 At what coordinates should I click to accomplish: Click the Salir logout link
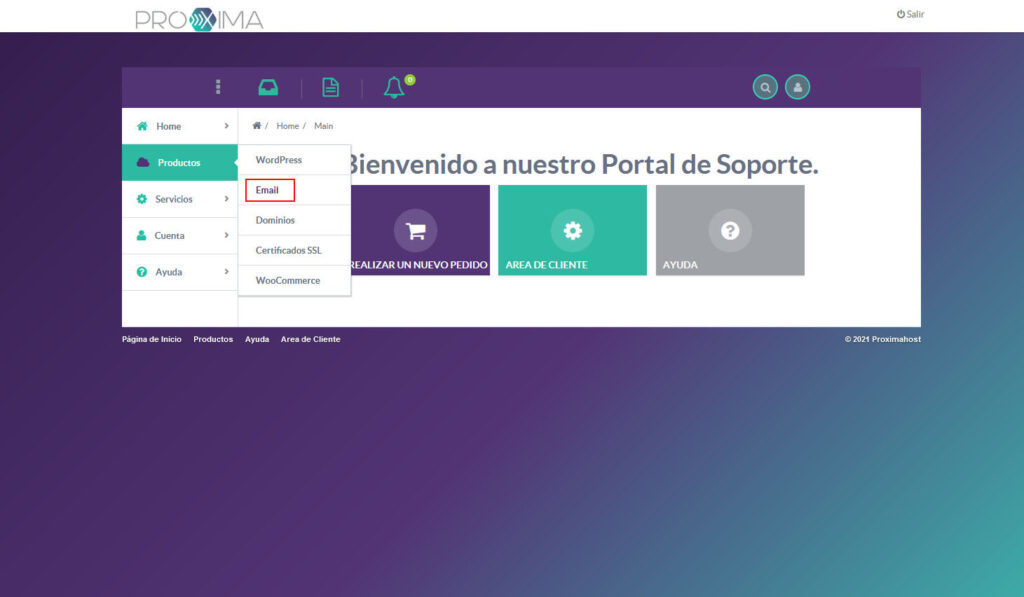[x=911, y=14]
